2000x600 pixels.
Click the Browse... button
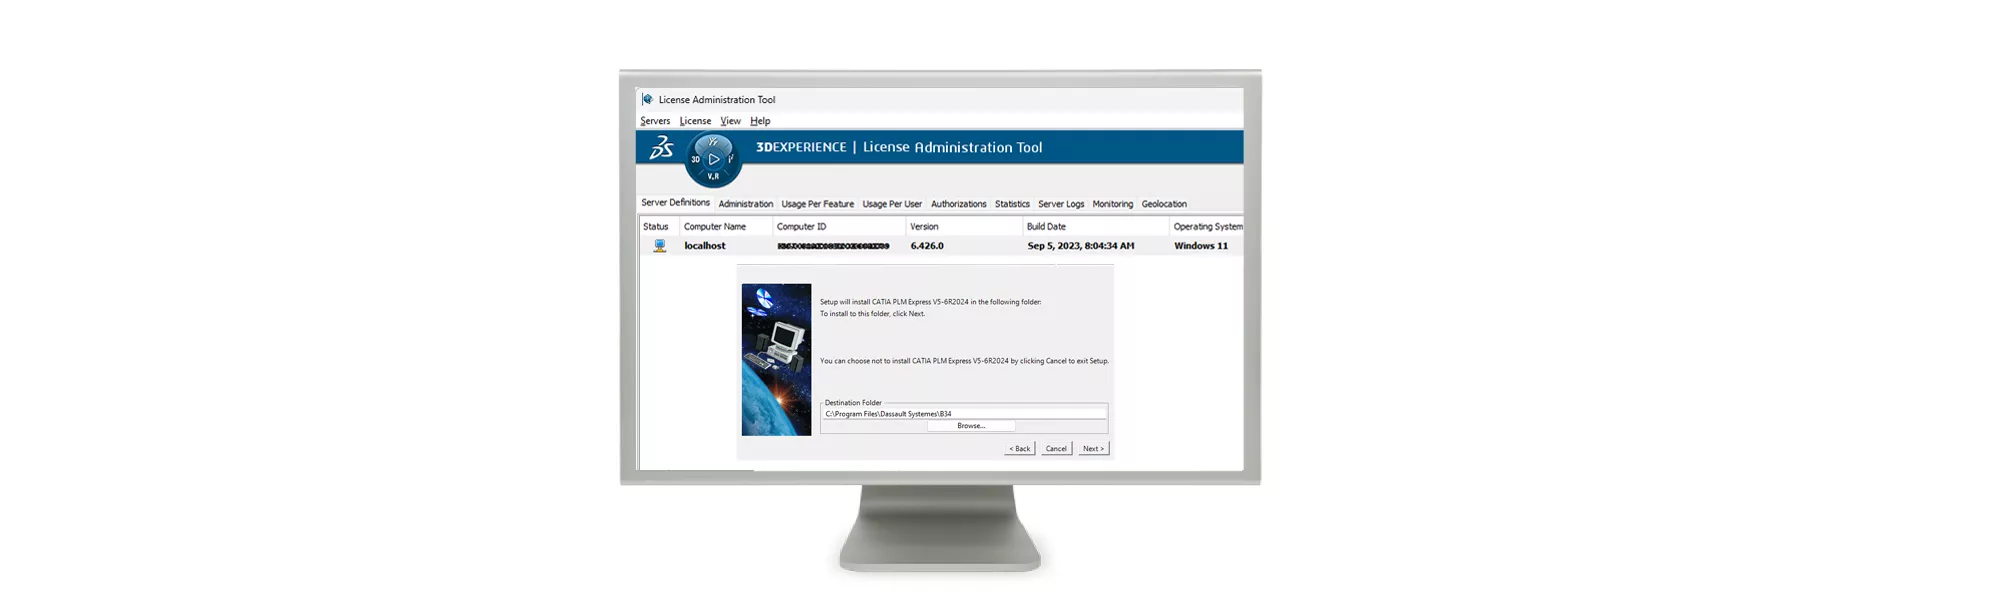[971, 426]
